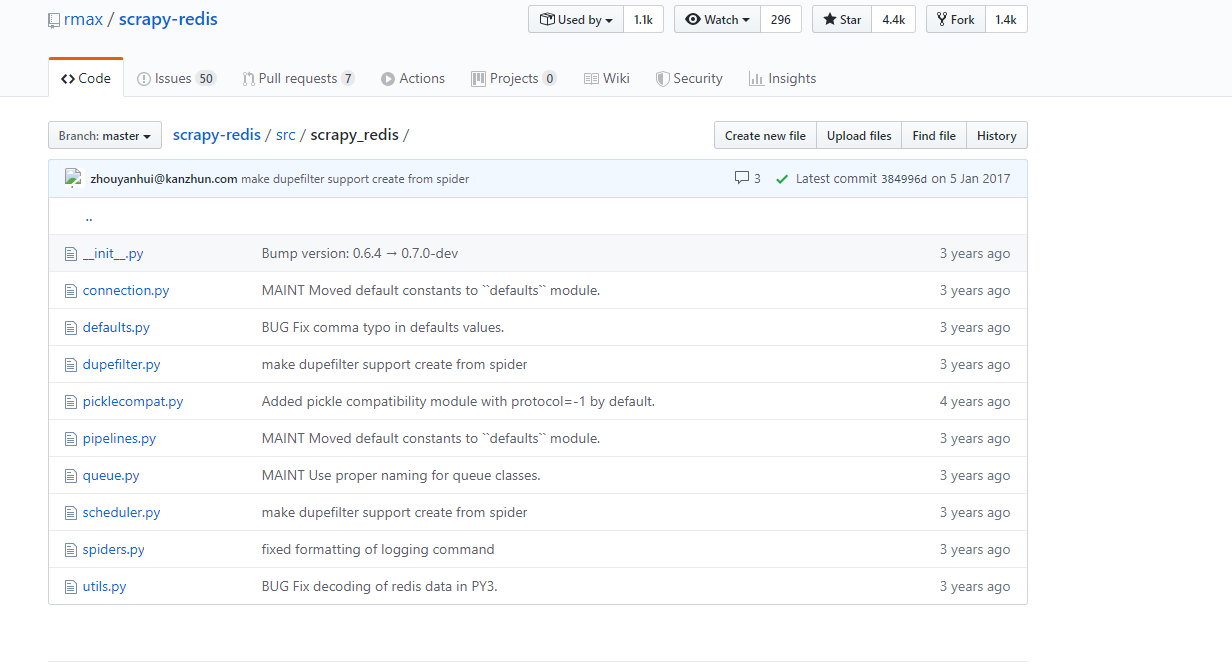This screenshot has height=664, width=1232.
Task: Go to the rmax user profile
Action: [x=83, y=19]
